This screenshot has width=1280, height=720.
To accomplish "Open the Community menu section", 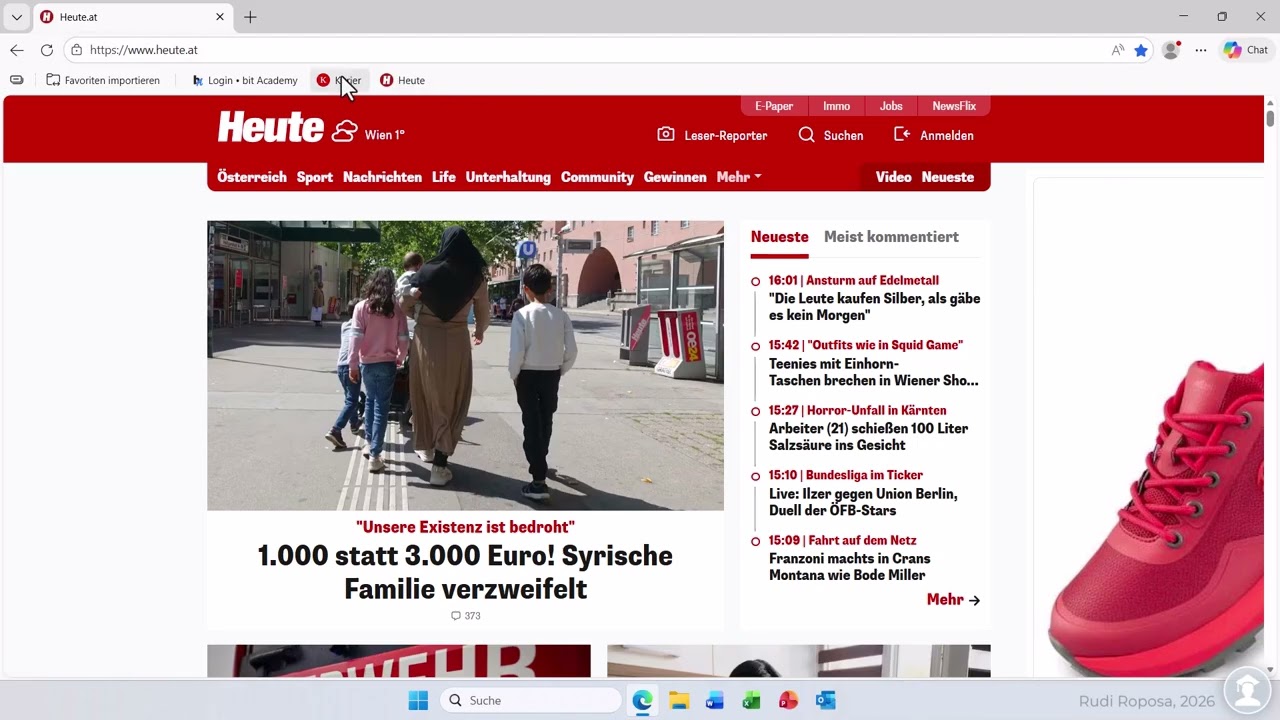I will 597,177.
